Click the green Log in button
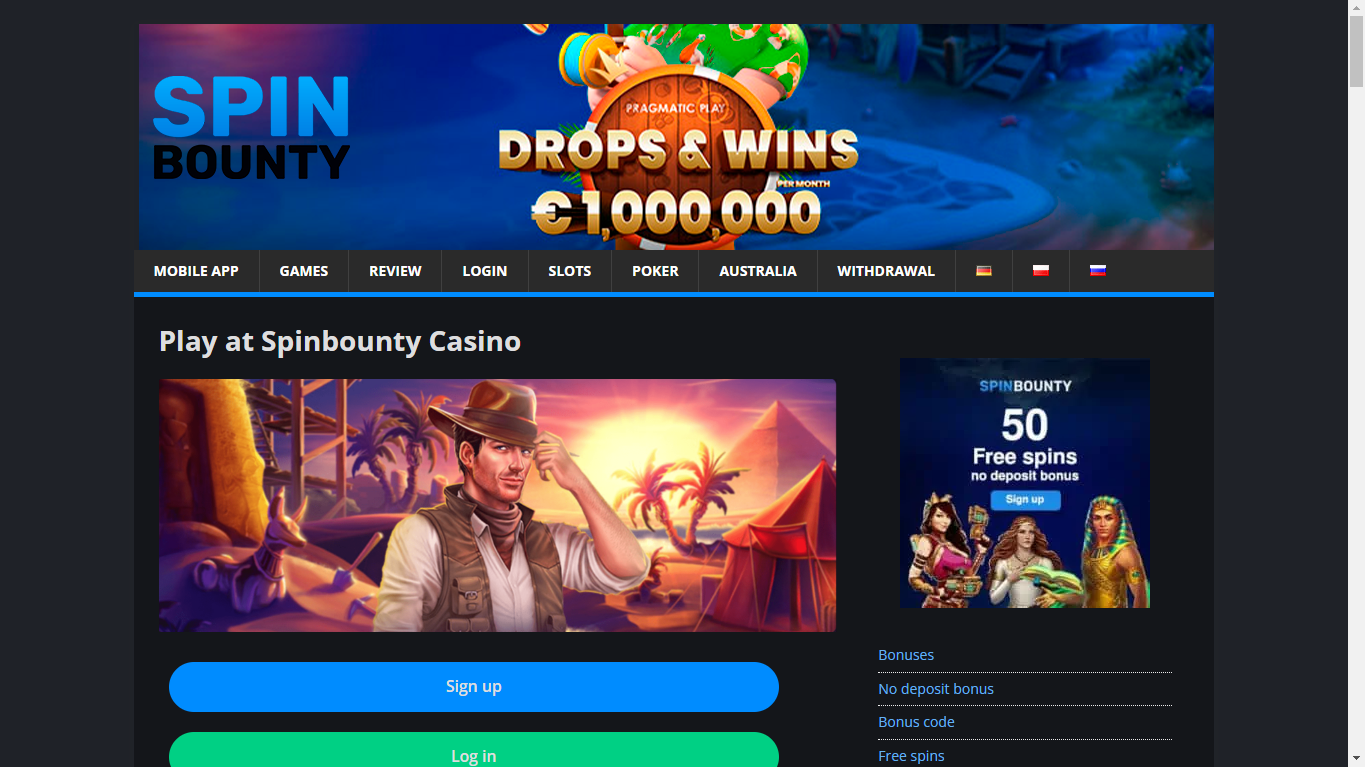This screenshot has height=767, width=1365. (x=474, y=750)
